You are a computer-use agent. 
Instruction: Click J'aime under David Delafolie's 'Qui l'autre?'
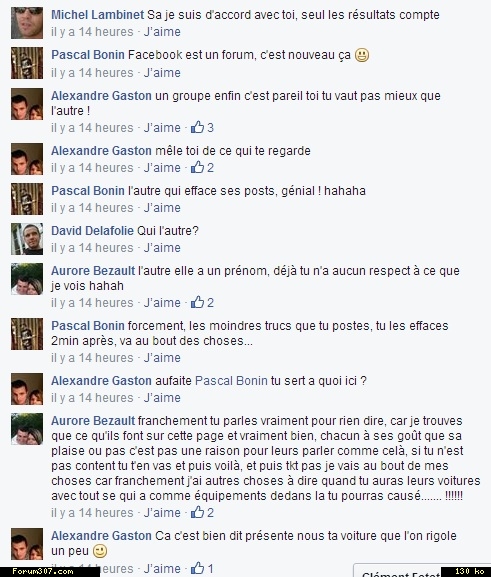coord(162,248)
